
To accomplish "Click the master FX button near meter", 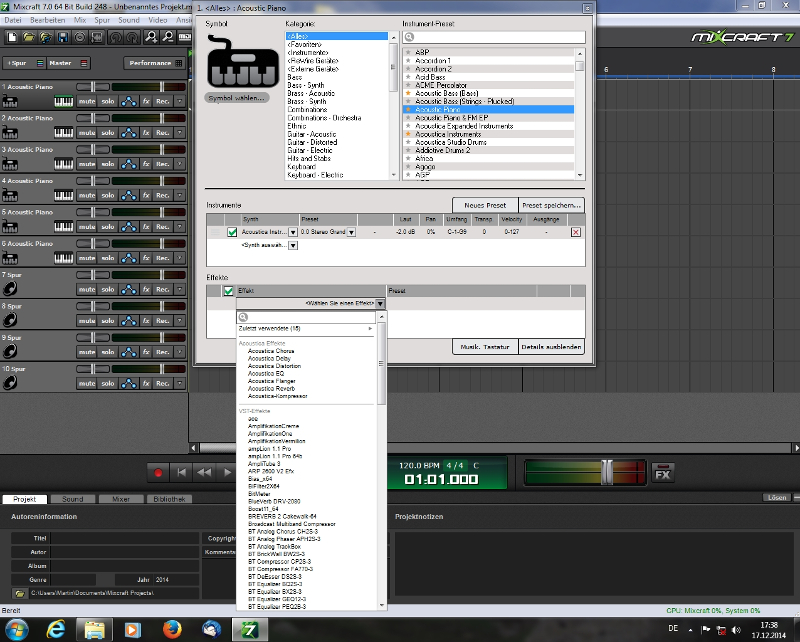I will pyautogui.click(x=663, y=474).
